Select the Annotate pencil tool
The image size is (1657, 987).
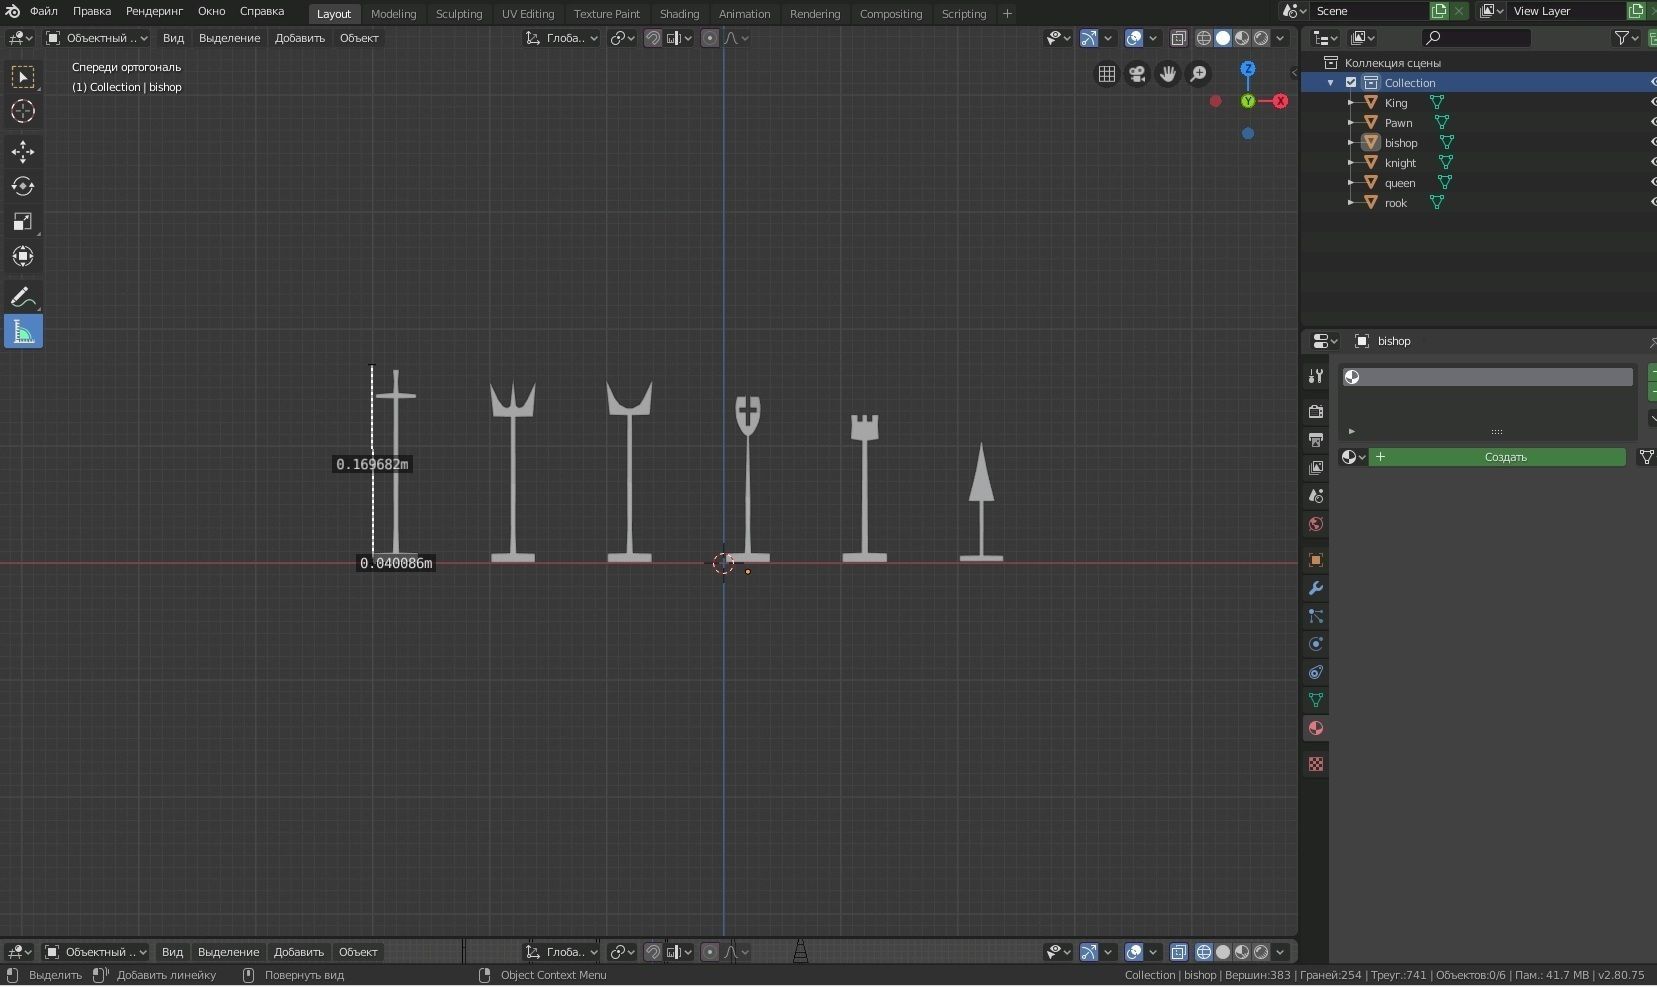(23, 297)
